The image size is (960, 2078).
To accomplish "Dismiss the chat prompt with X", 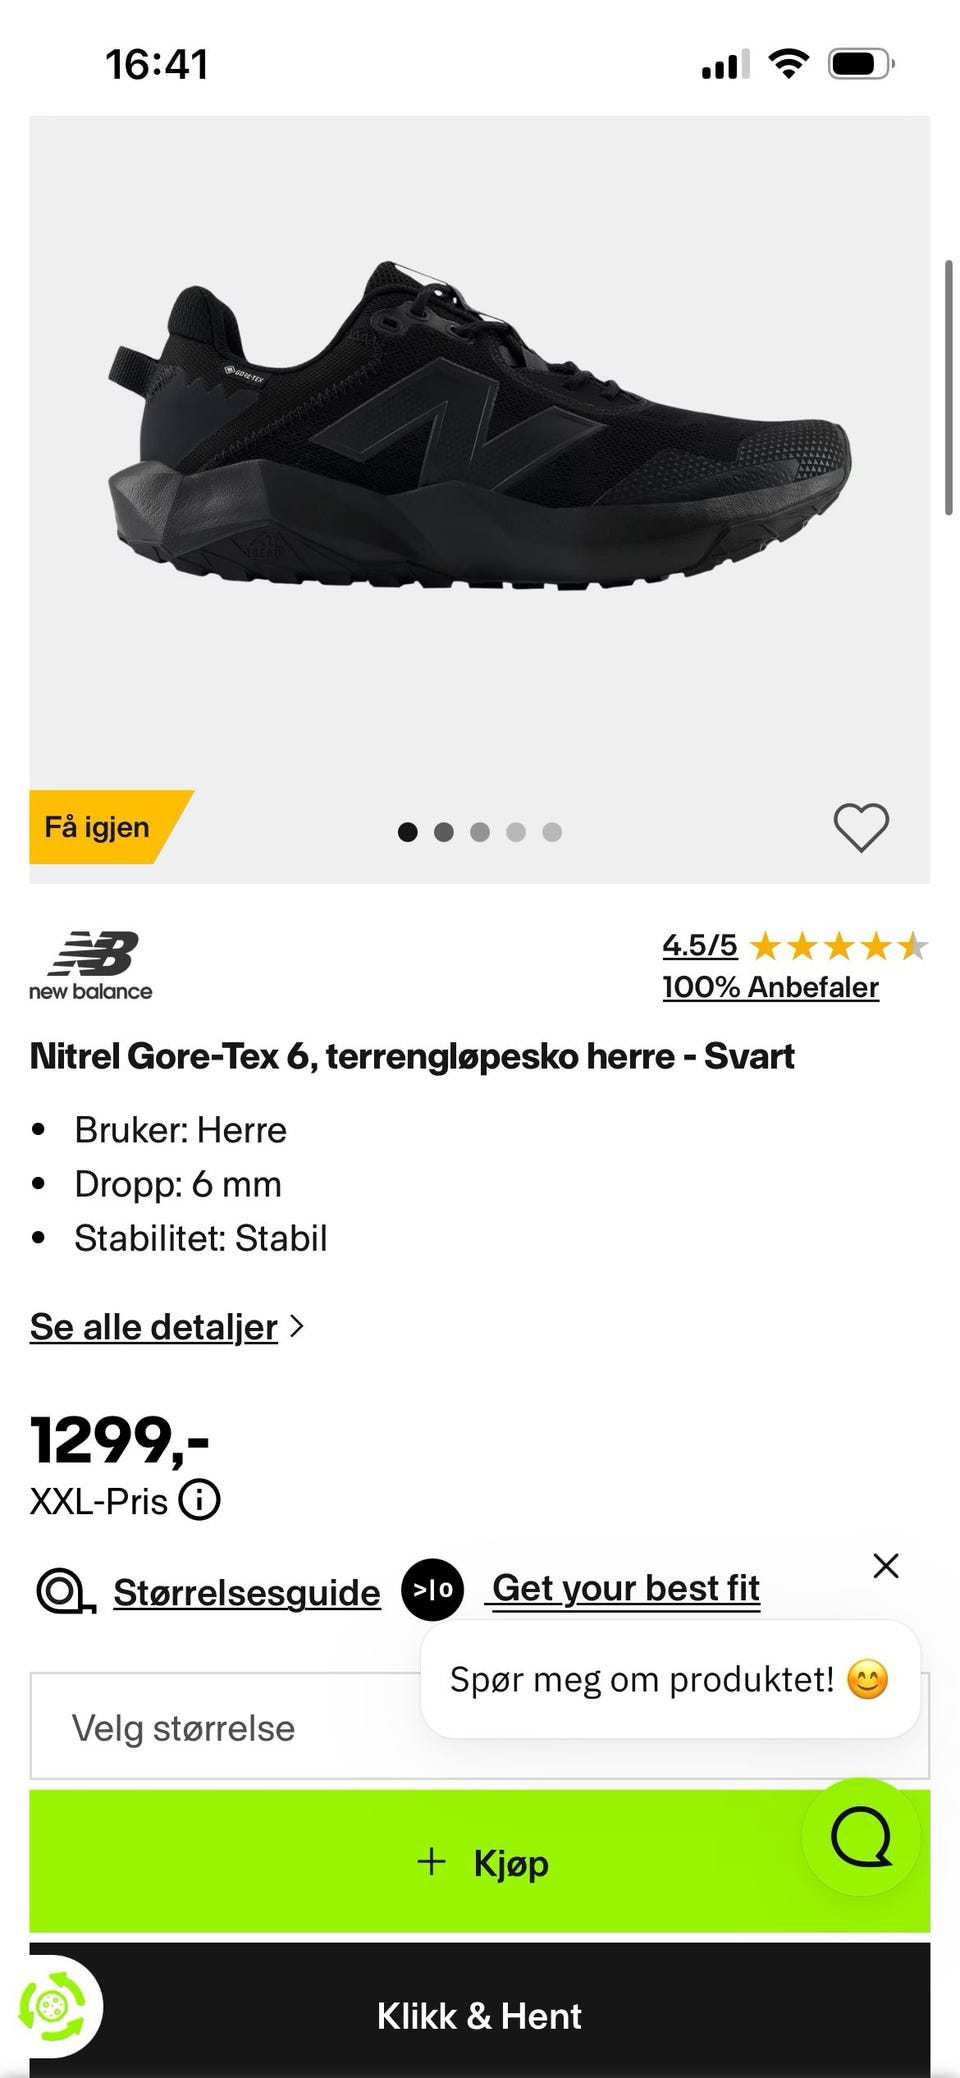I will point(886,1565).
